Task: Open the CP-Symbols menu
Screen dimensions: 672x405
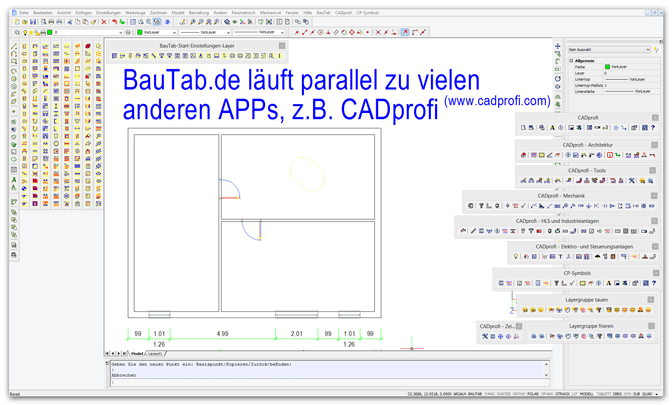Action: 368,13
